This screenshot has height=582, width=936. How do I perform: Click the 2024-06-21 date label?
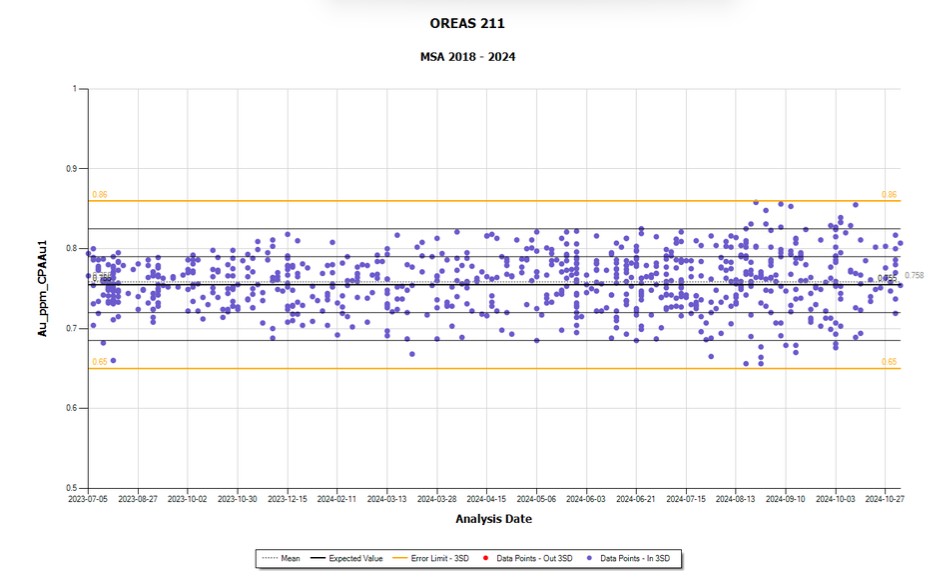pyautogui.click(x=636, y=499)
